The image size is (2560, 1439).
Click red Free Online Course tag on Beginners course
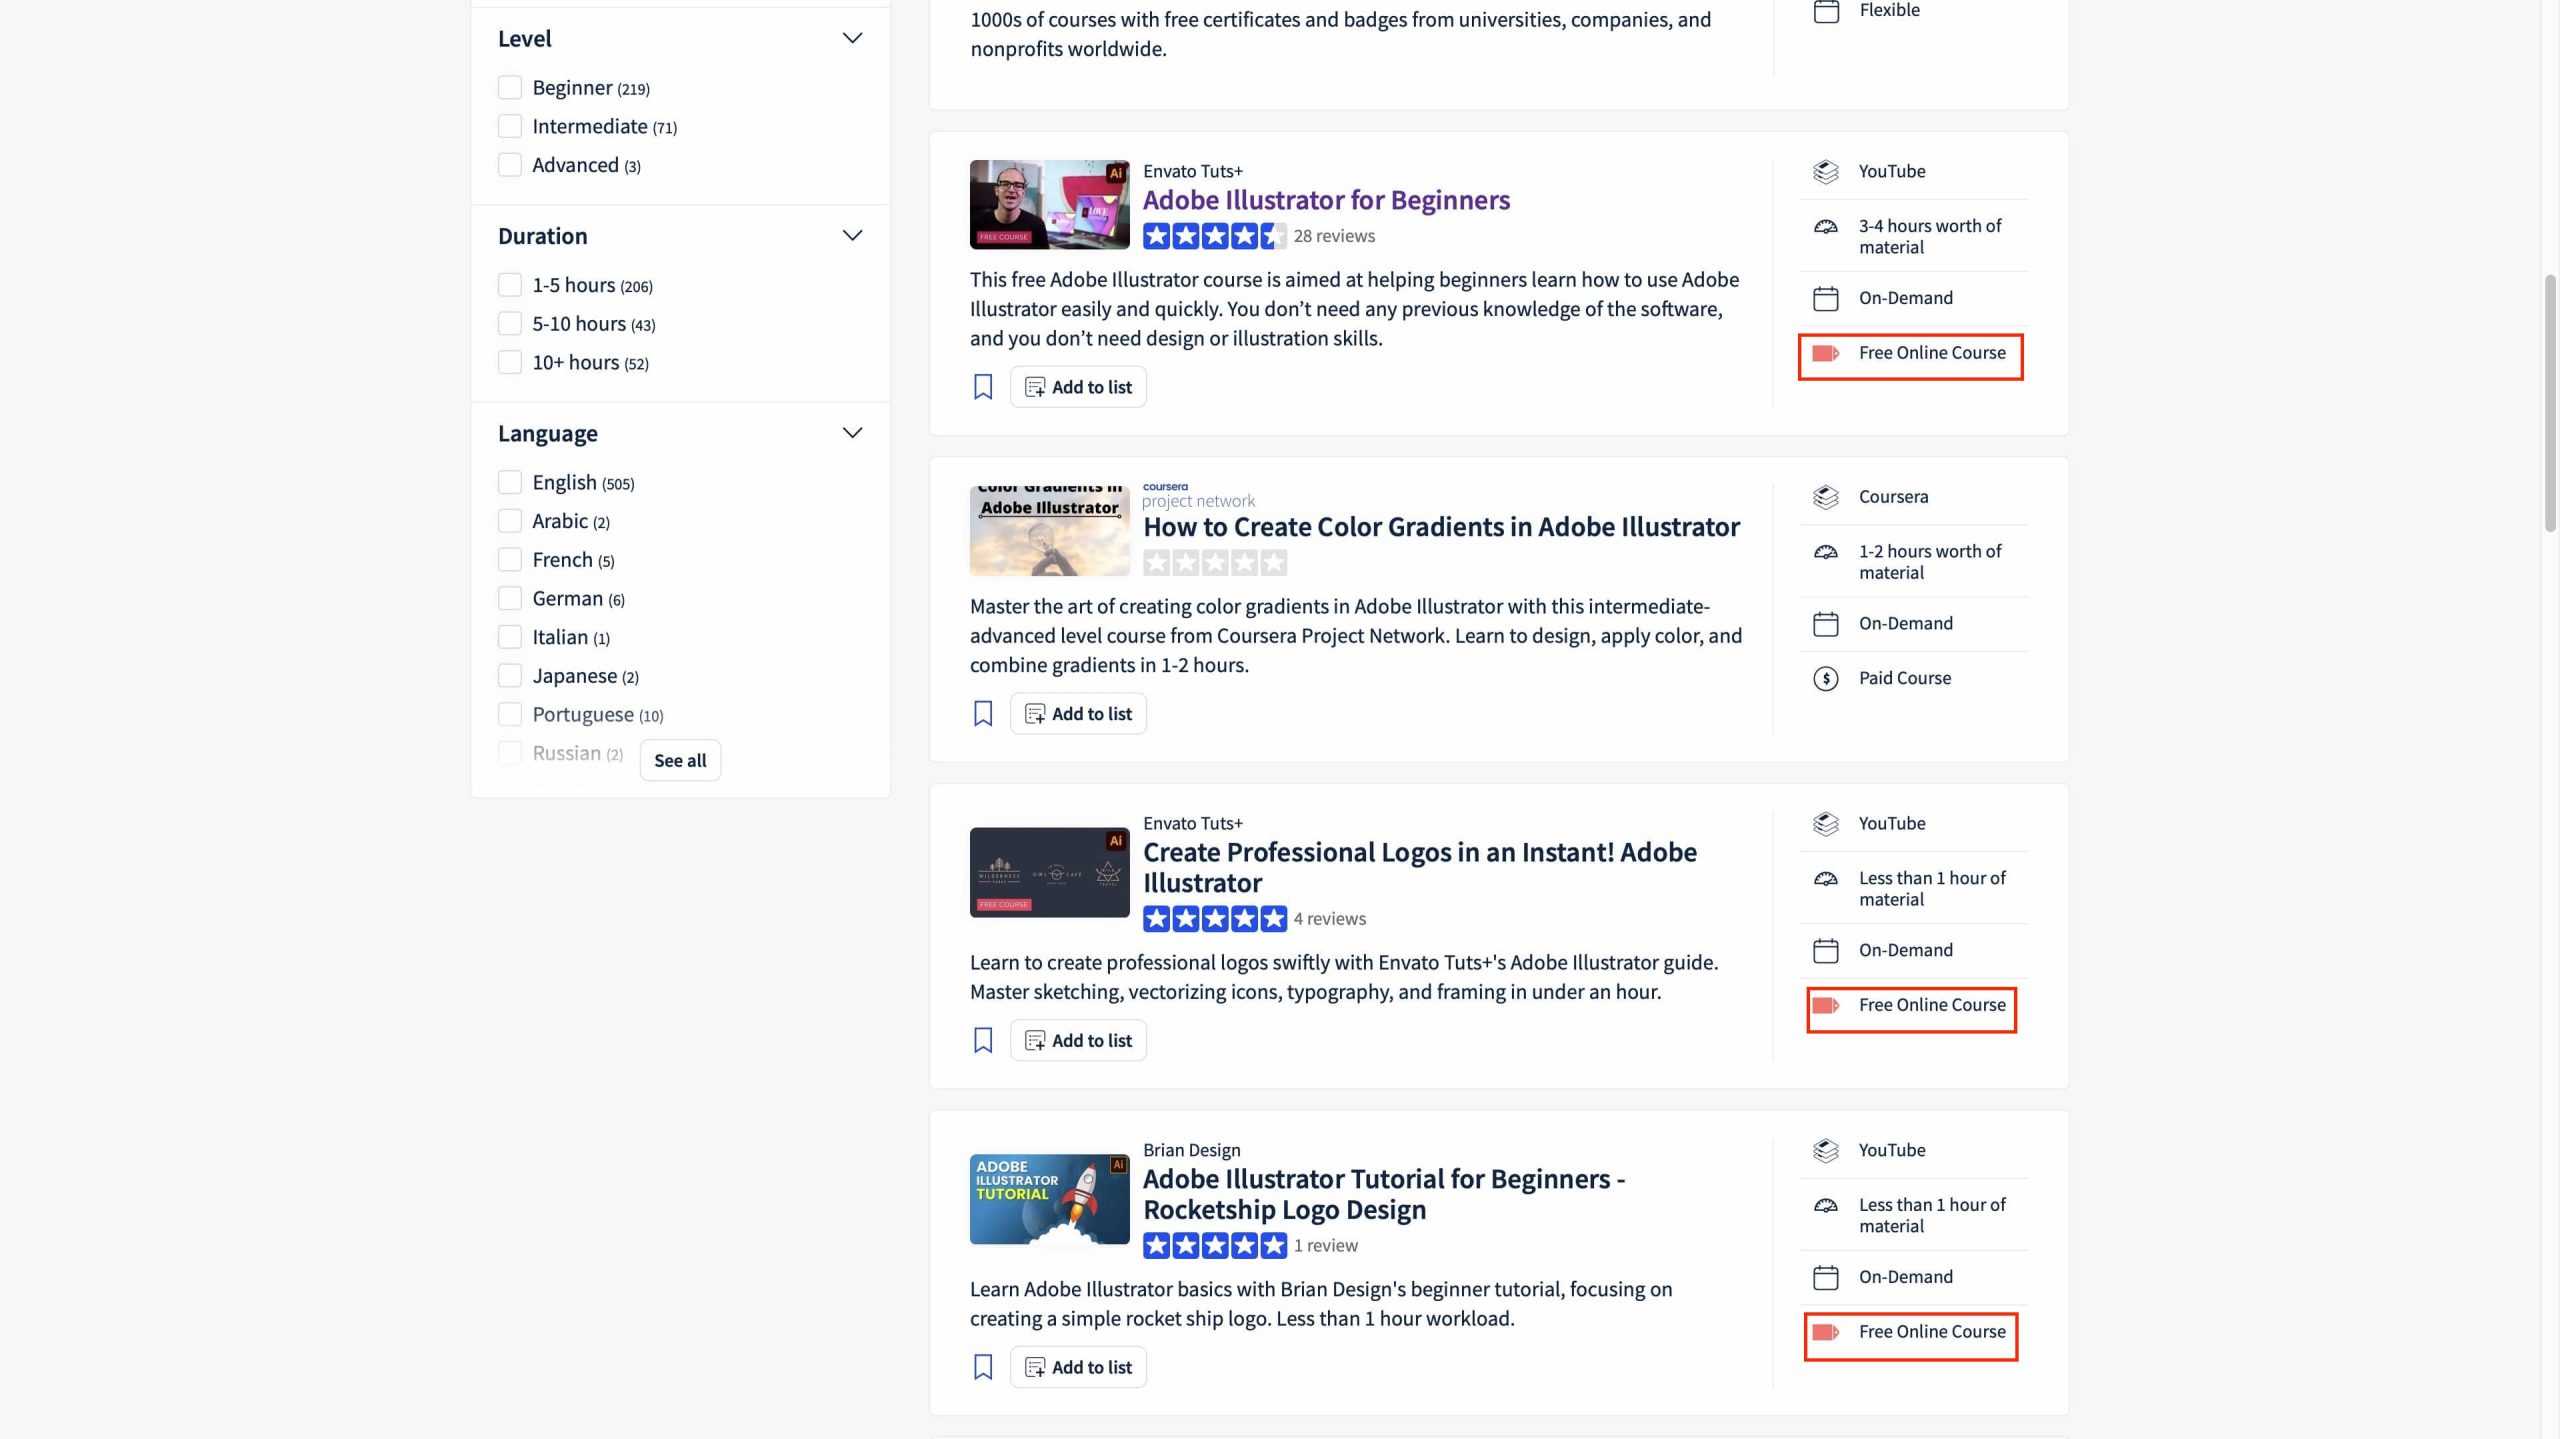point(1825,353)
